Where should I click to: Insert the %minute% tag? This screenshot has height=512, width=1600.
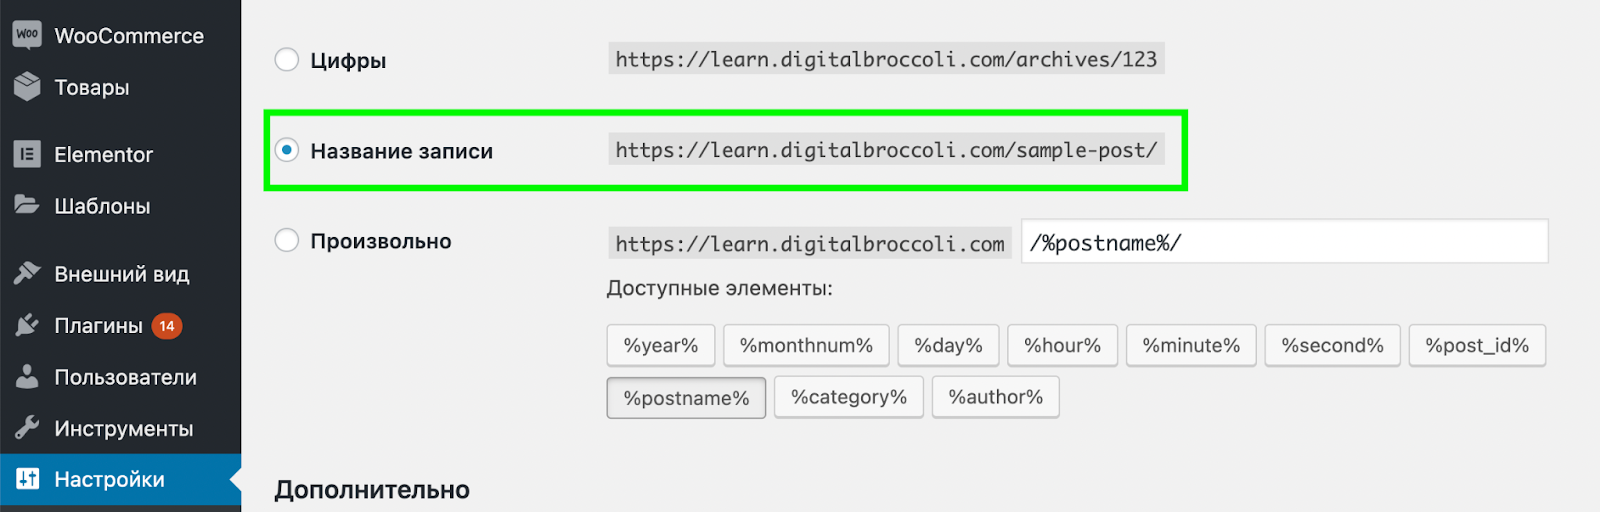[x=1191, y=345]
